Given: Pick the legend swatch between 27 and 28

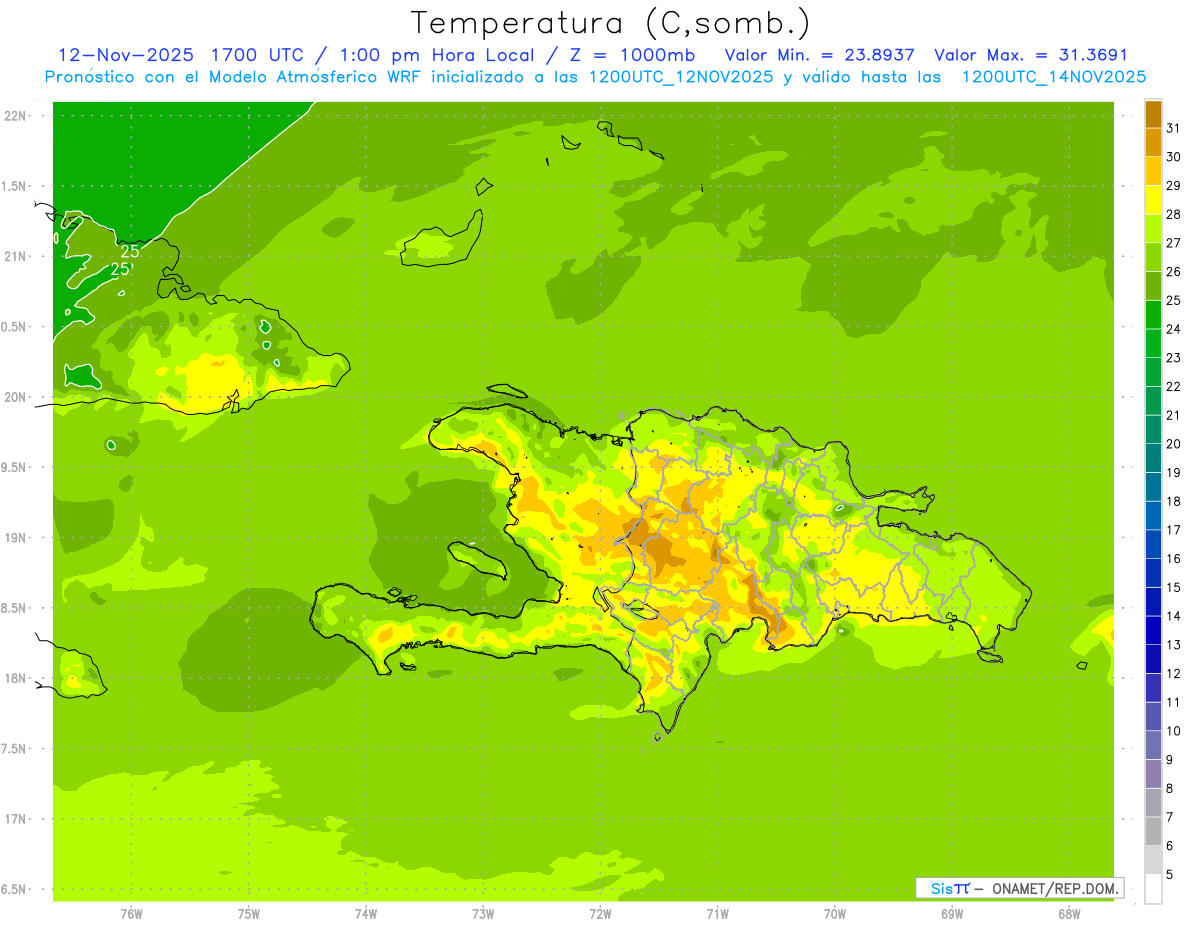Looking at the screenshot, I should pos(1153,229).
